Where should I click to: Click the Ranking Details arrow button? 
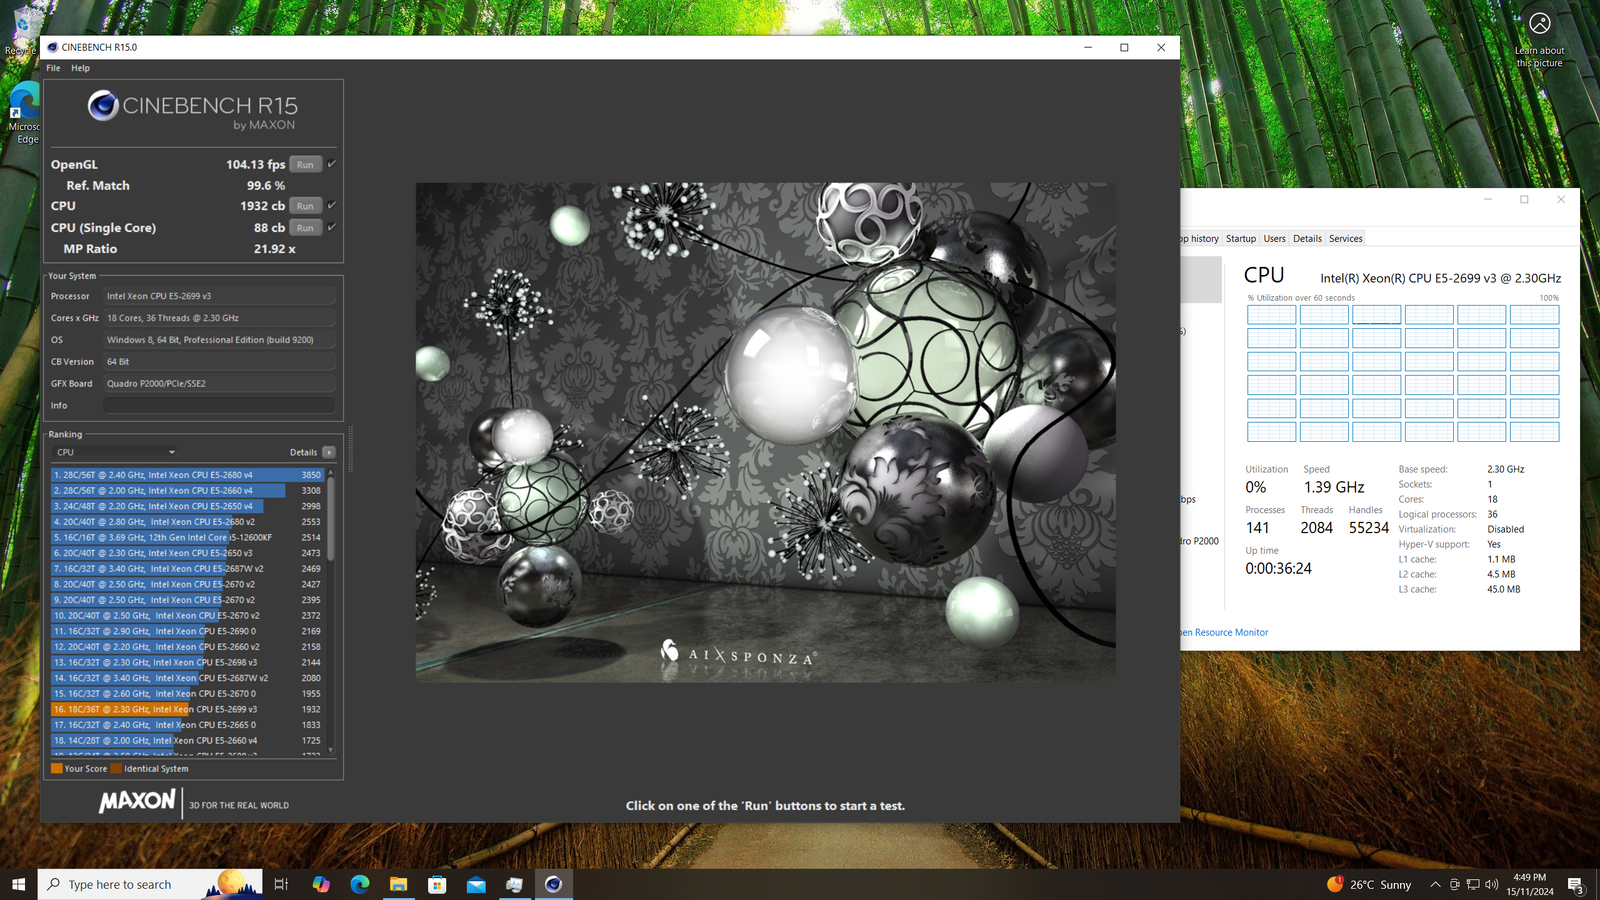(329, 452)
